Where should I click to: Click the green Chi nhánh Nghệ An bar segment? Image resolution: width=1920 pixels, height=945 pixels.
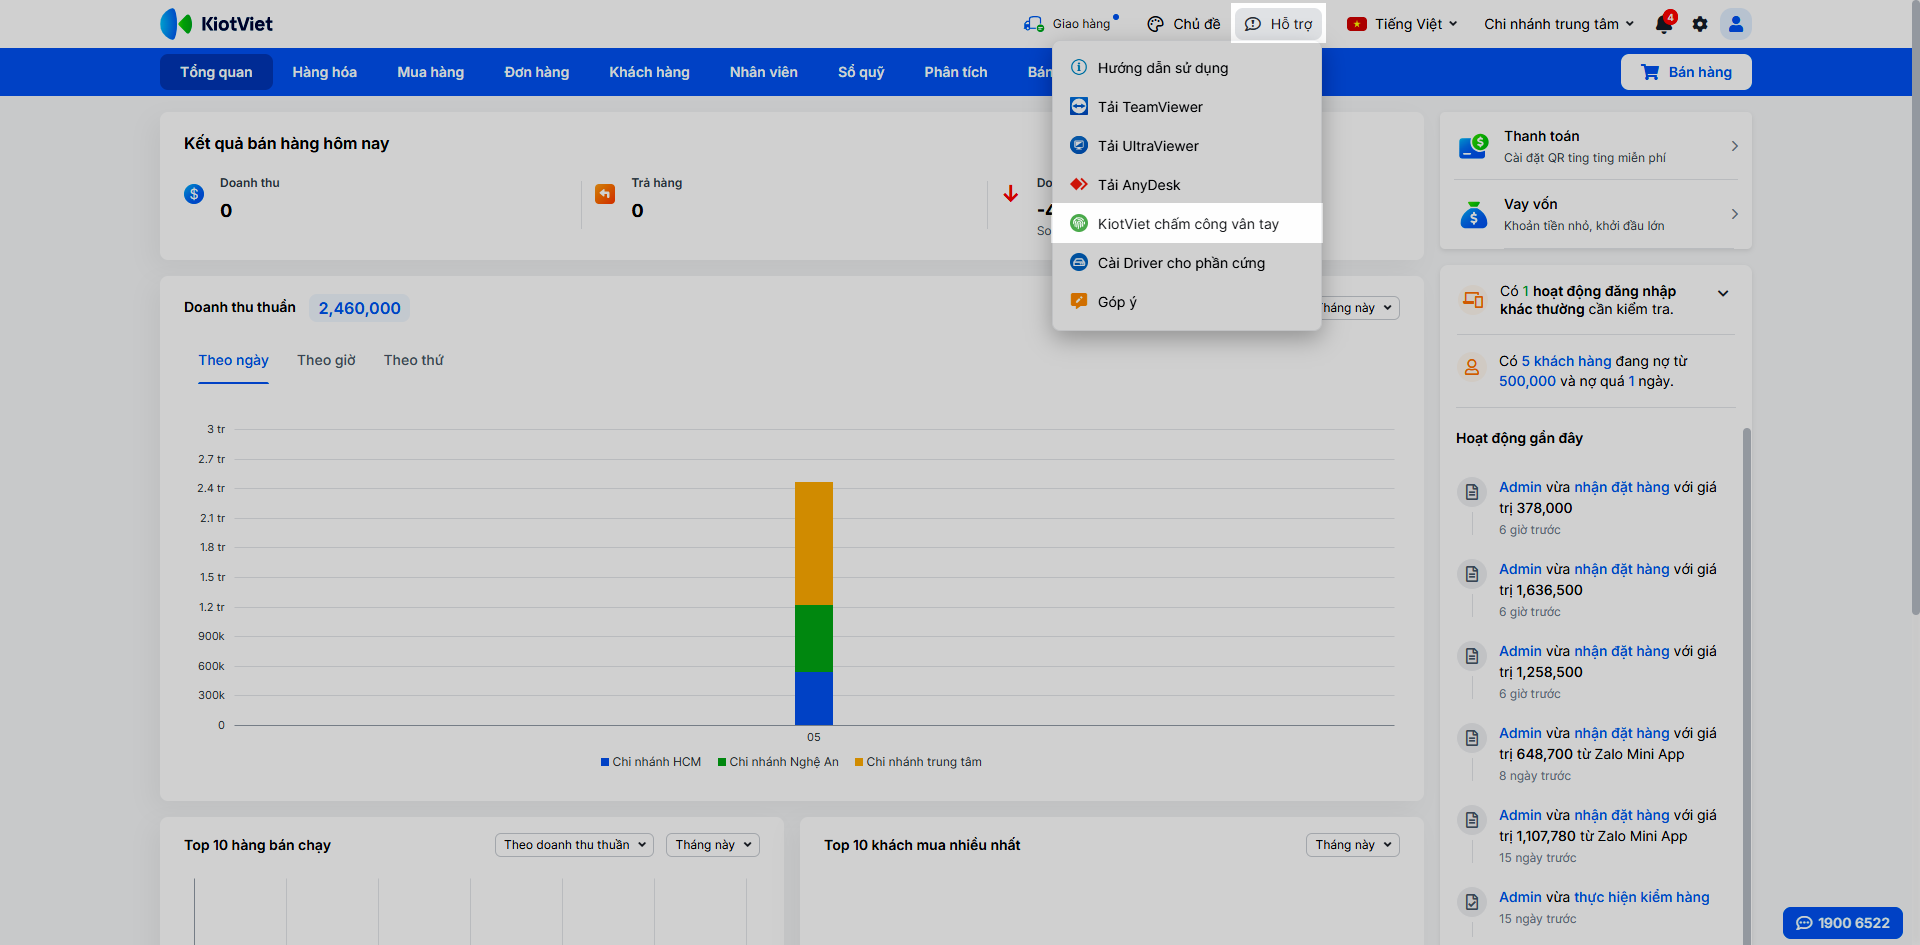[814, 638]
